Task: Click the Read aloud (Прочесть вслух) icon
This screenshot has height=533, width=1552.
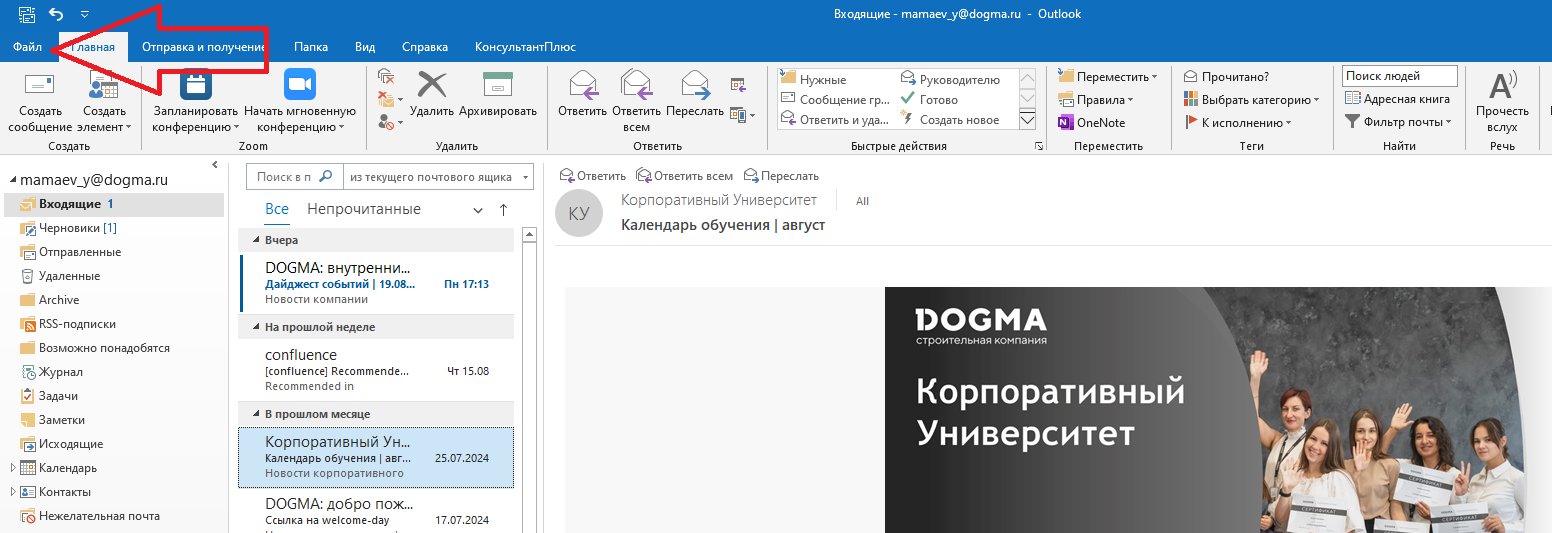Action: [1502, 86]
